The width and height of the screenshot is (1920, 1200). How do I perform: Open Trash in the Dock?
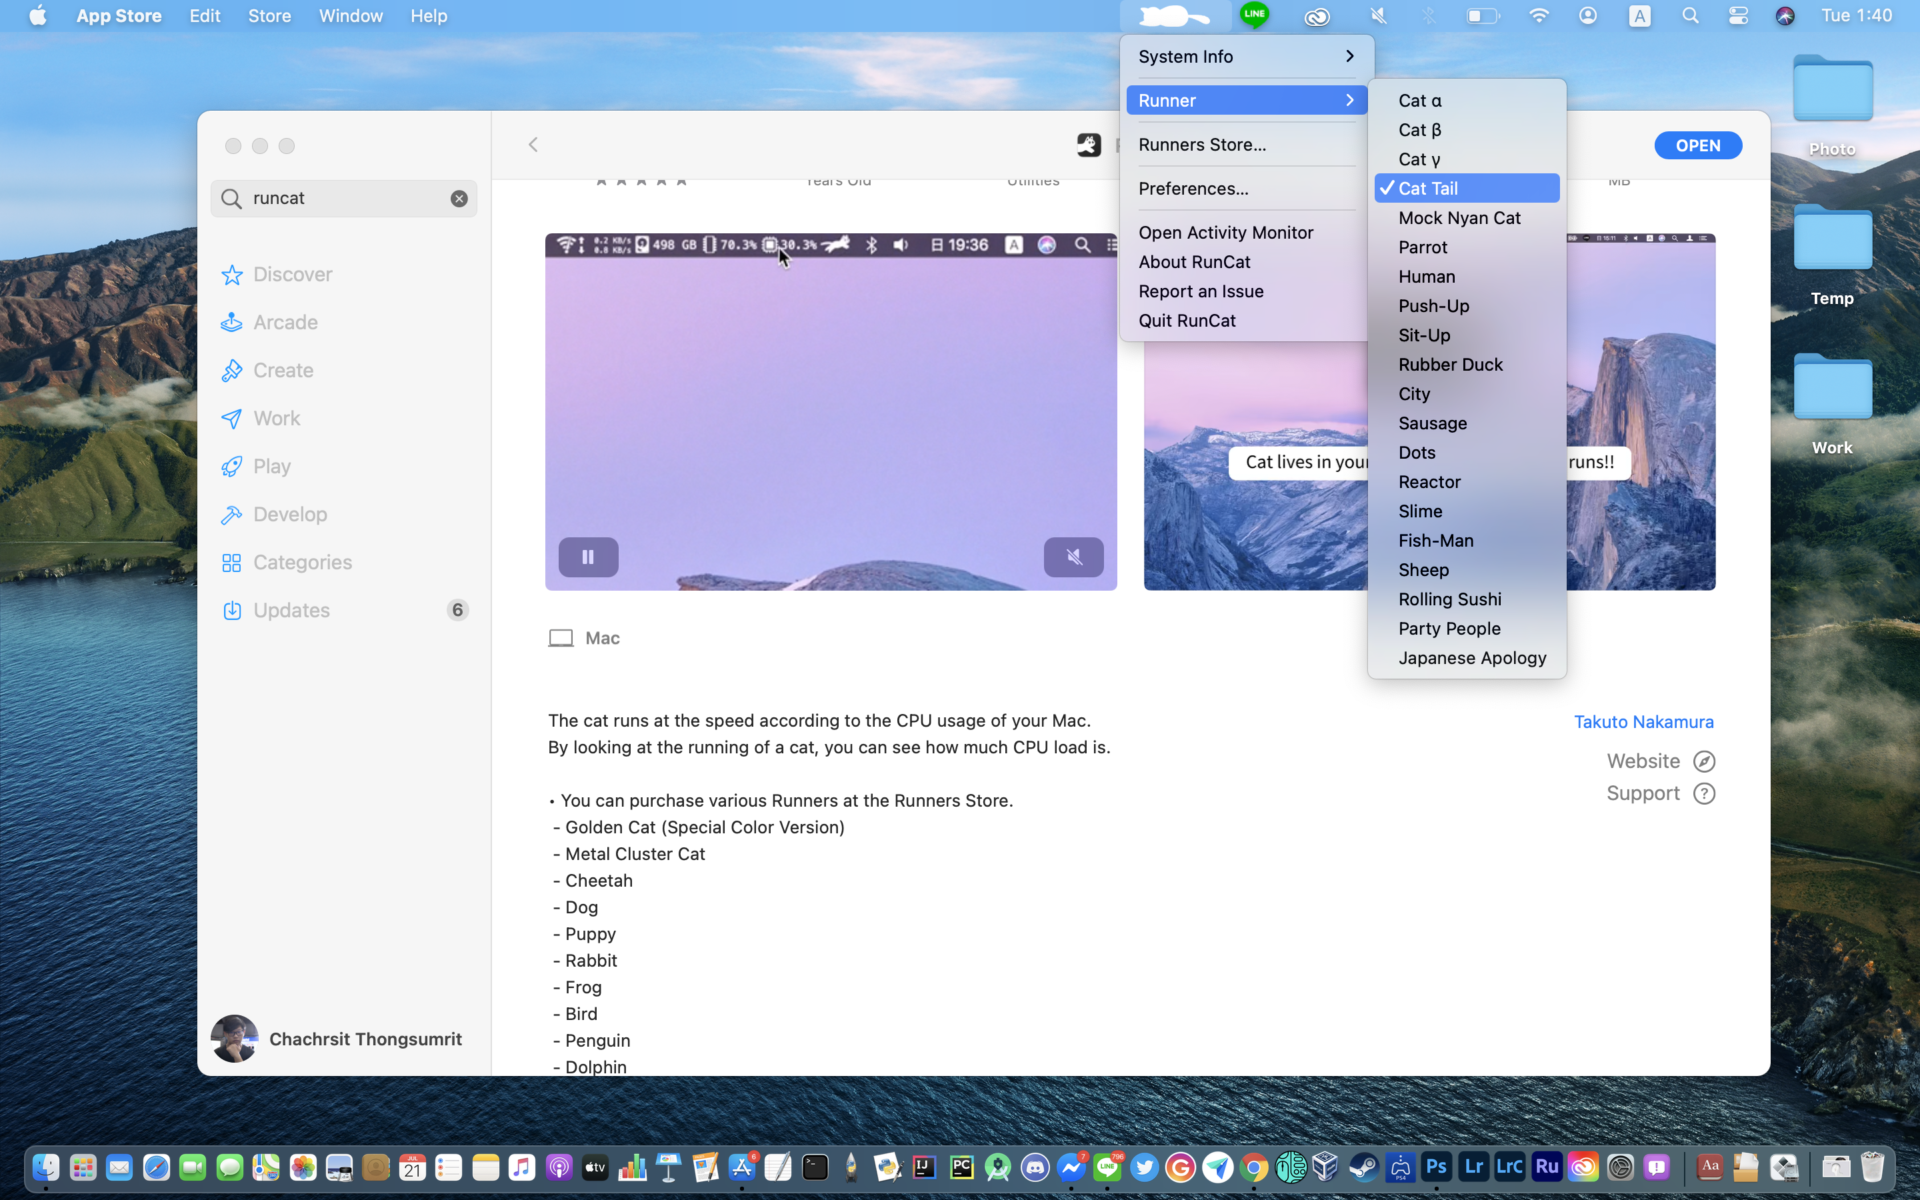(1873, 1167)
